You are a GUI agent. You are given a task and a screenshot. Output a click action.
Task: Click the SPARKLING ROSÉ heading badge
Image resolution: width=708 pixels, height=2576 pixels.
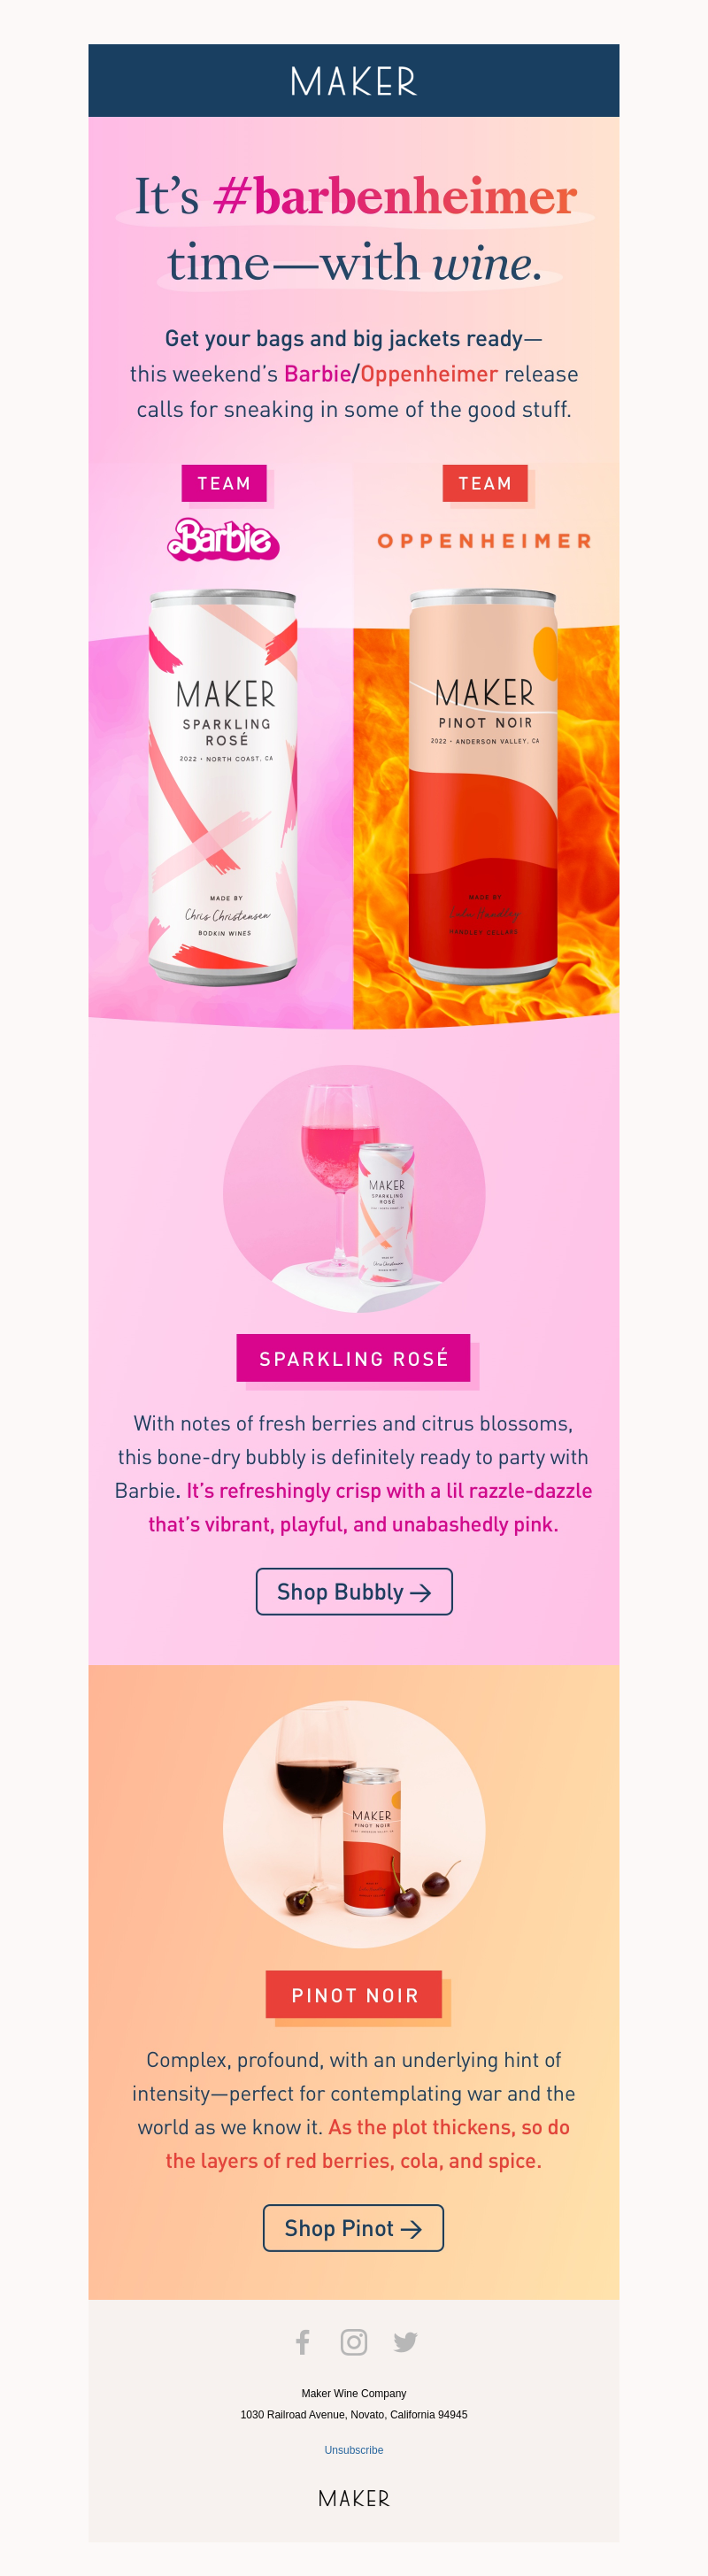(353, 1358)
